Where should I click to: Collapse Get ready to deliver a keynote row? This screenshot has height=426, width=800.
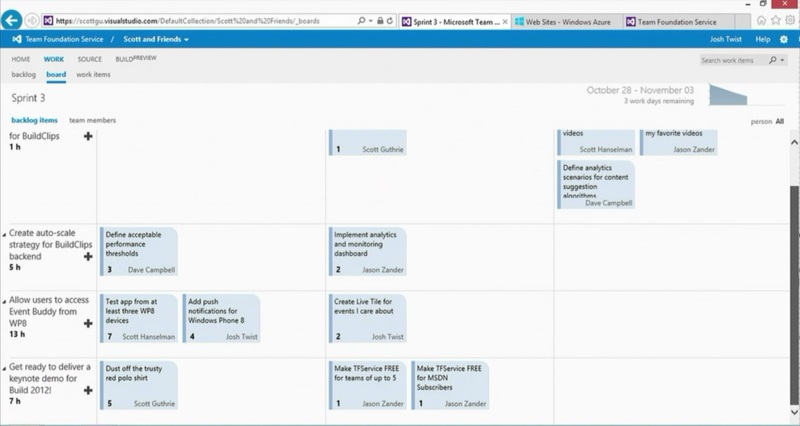[x=5, y=368]
